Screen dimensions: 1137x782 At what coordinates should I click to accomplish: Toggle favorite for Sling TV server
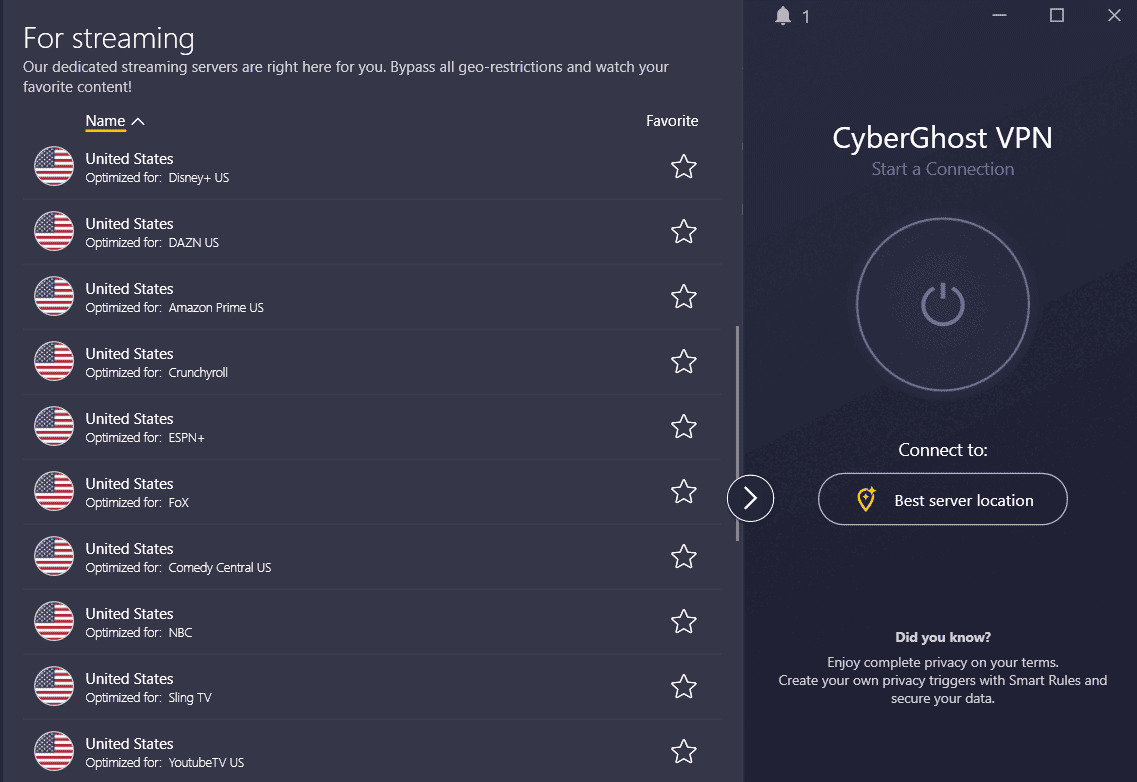(x=684, y=686)
